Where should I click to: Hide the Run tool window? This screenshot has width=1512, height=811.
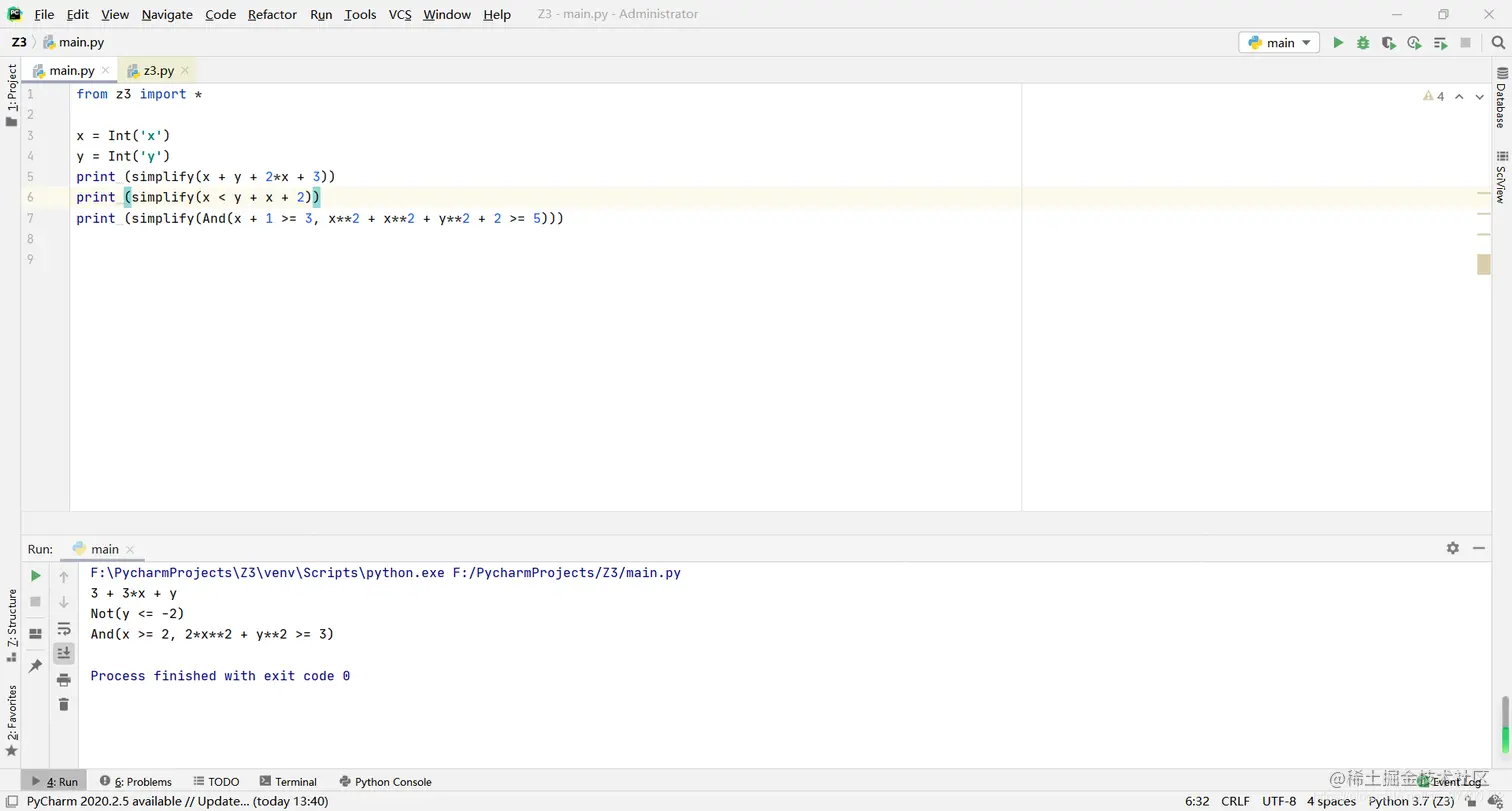click(1479, 548)
